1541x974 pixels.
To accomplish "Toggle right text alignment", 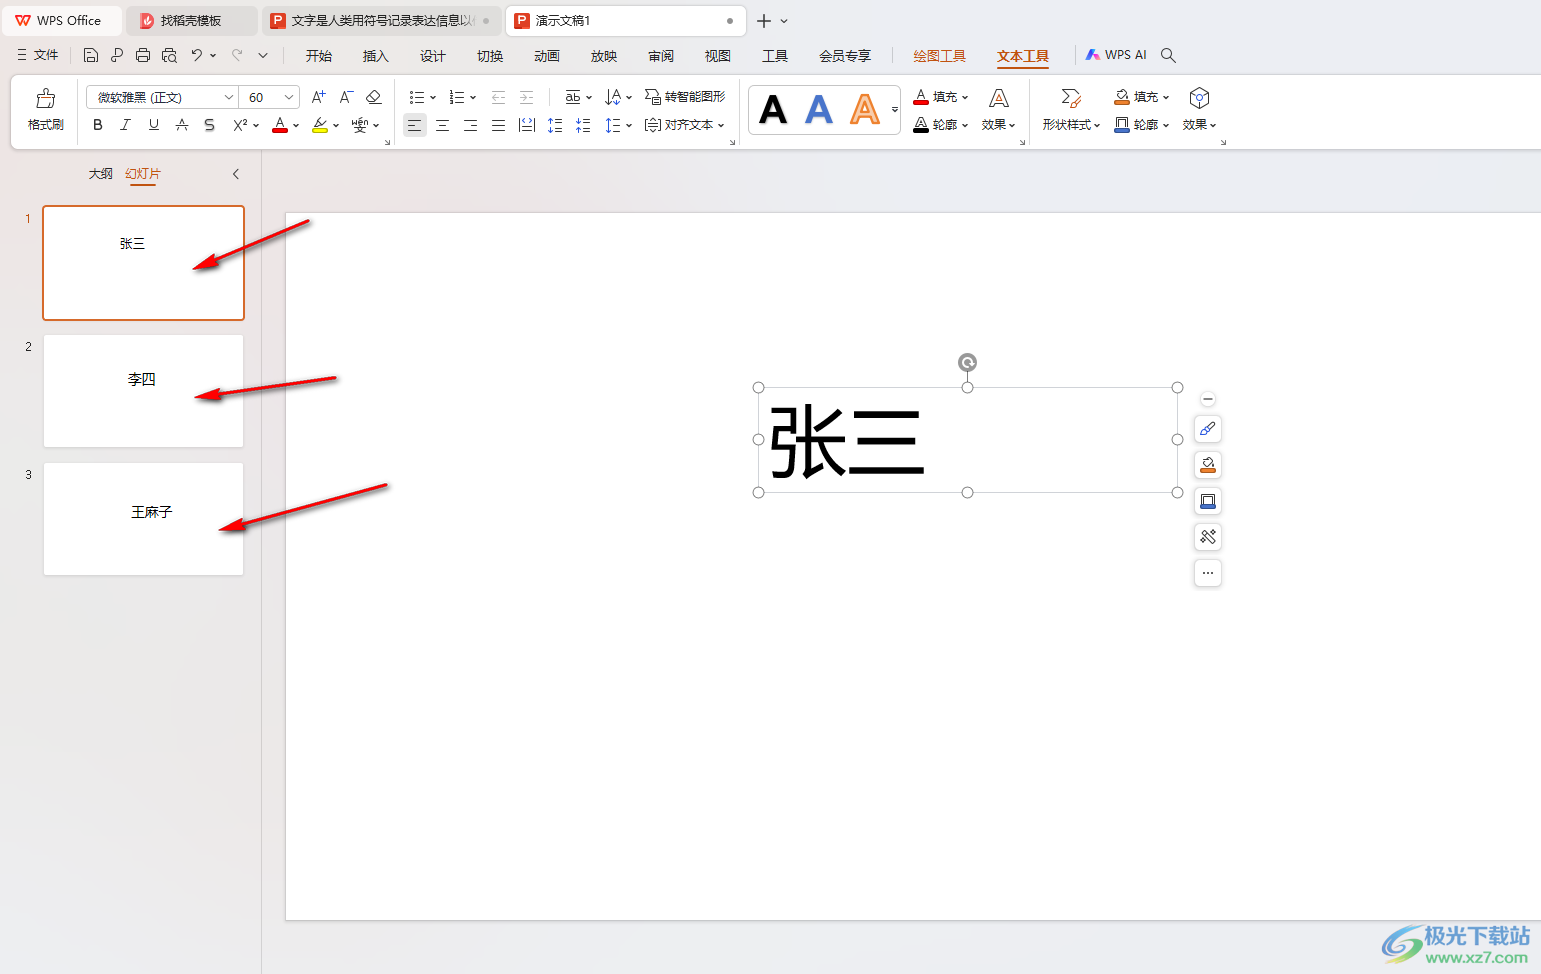I will (470, 125).
